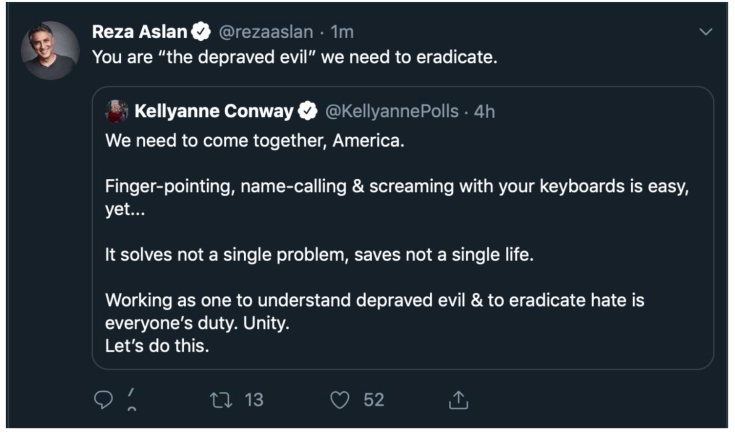Click Kellyanne Conway's small avatar
The width and height of the screenshot is (735, 437).
(116, 110)
